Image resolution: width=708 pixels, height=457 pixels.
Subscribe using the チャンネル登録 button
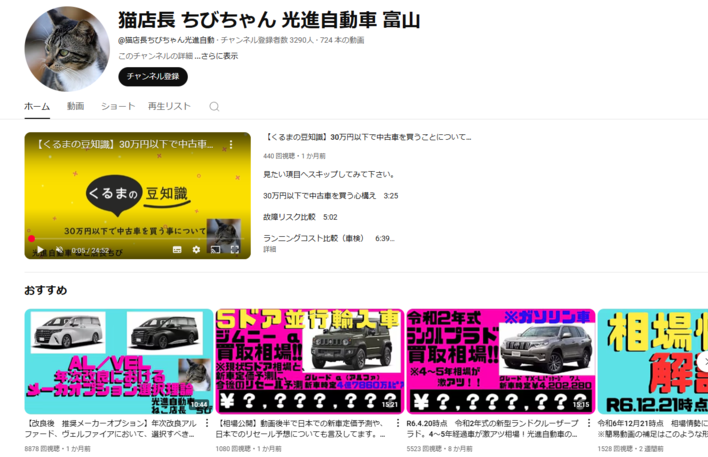coord(153,77)
